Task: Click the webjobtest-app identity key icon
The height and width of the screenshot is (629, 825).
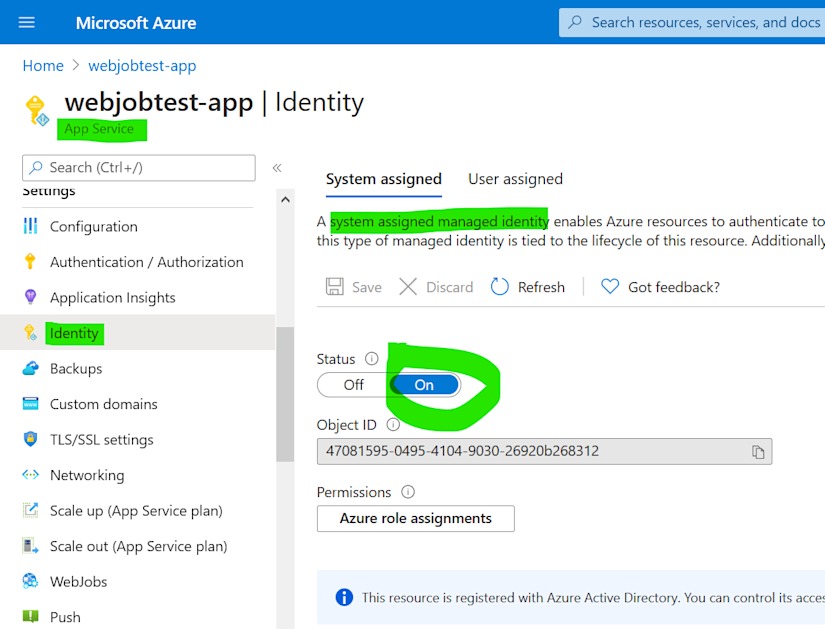Action: pos(37,111)
